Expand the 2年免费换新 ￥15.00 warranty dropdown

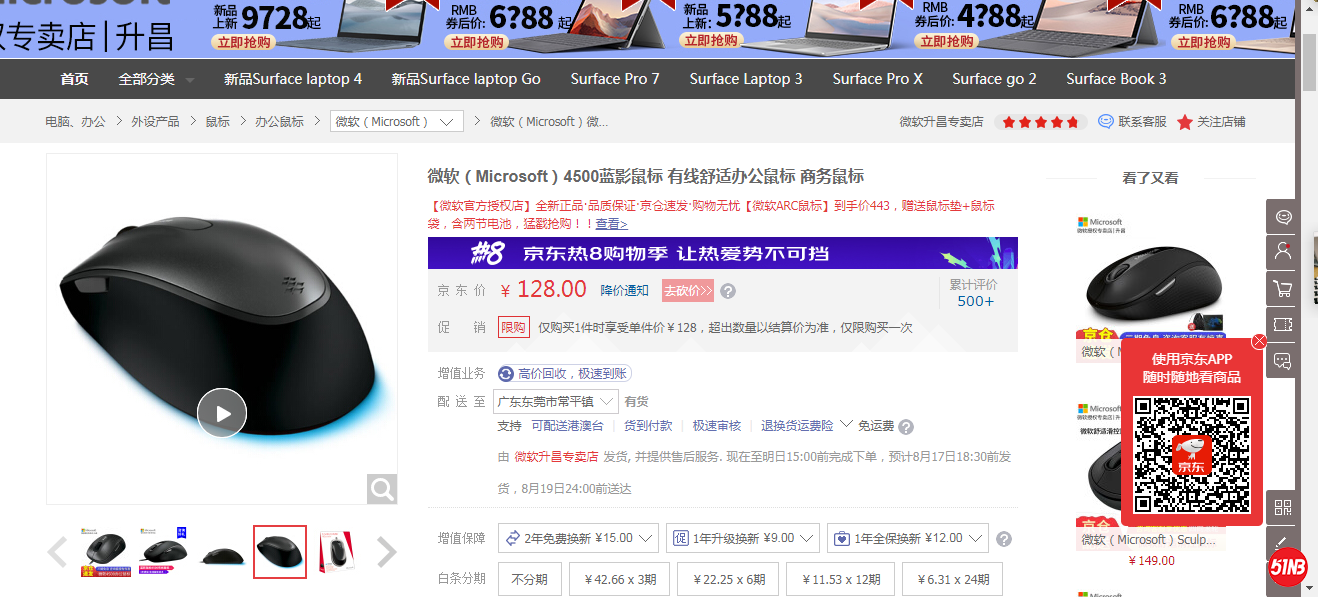[578, 538]
